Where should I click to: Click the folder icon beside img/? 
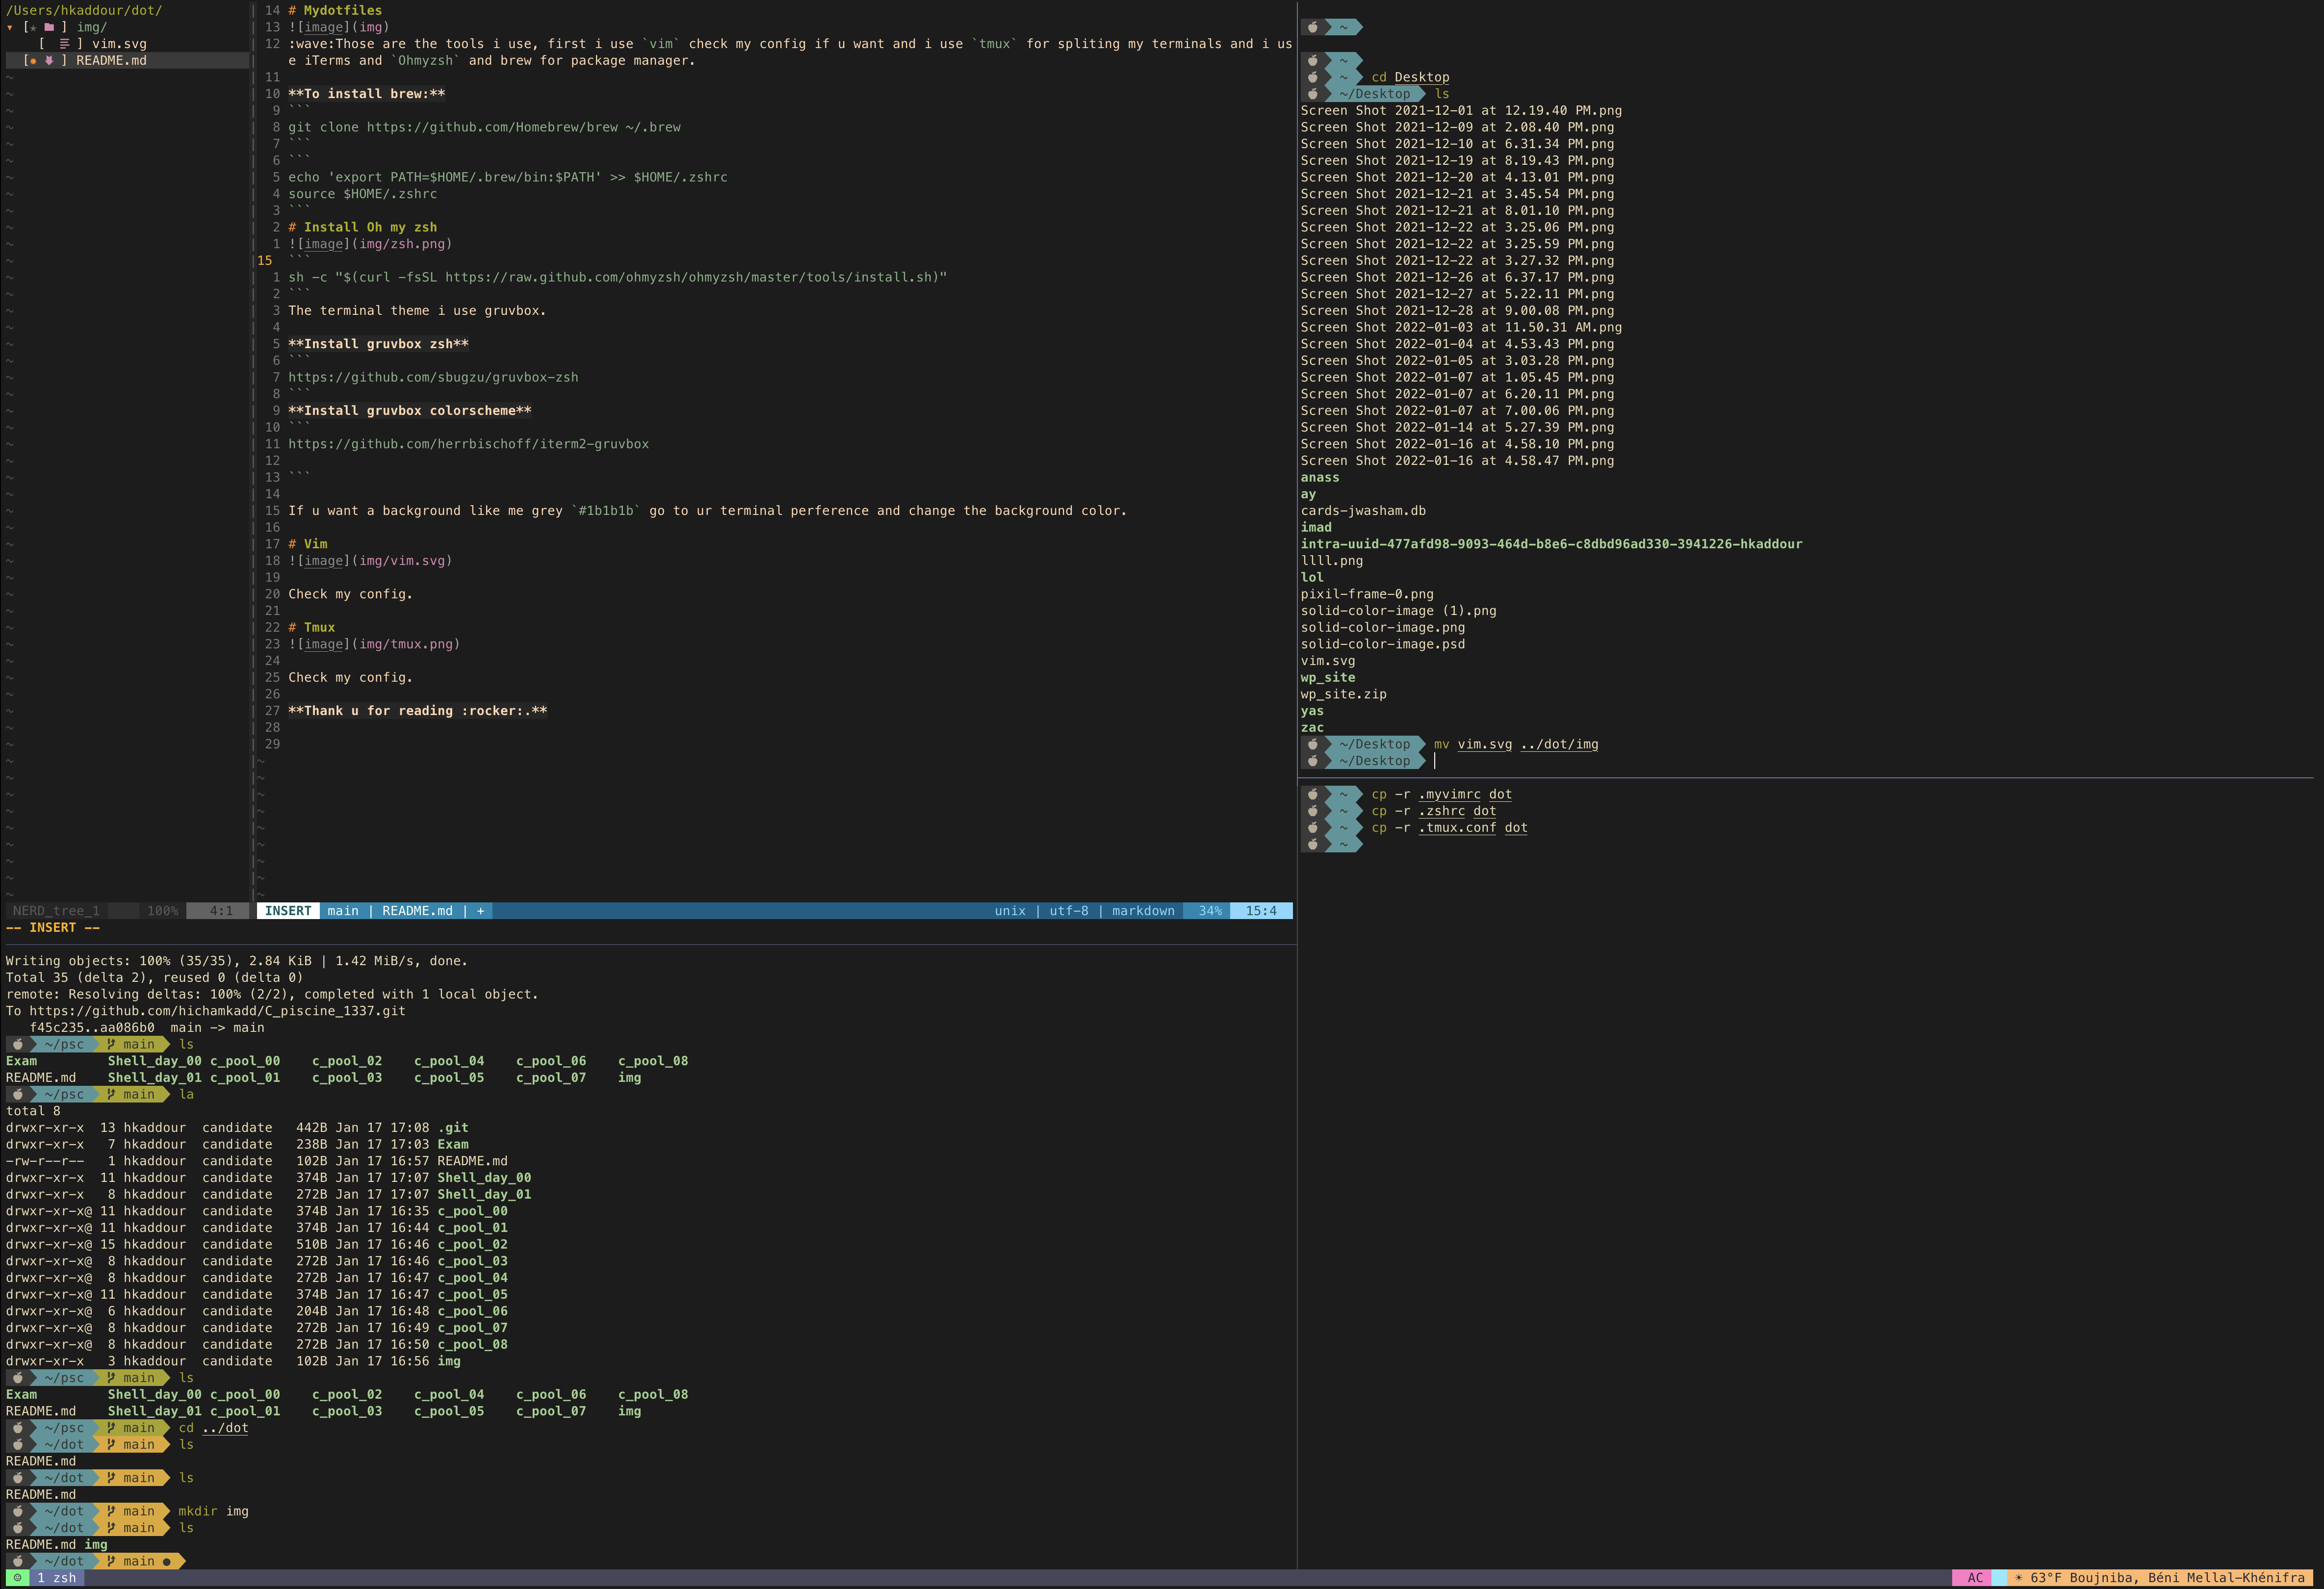(x=48, y=27)
